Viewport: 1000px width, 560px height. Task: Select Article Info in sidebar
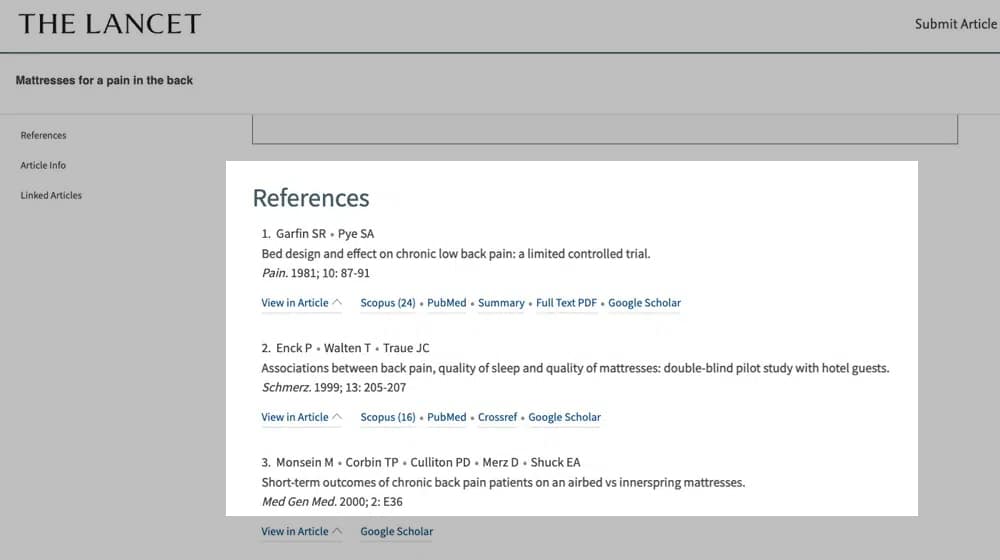pos(43,165)
